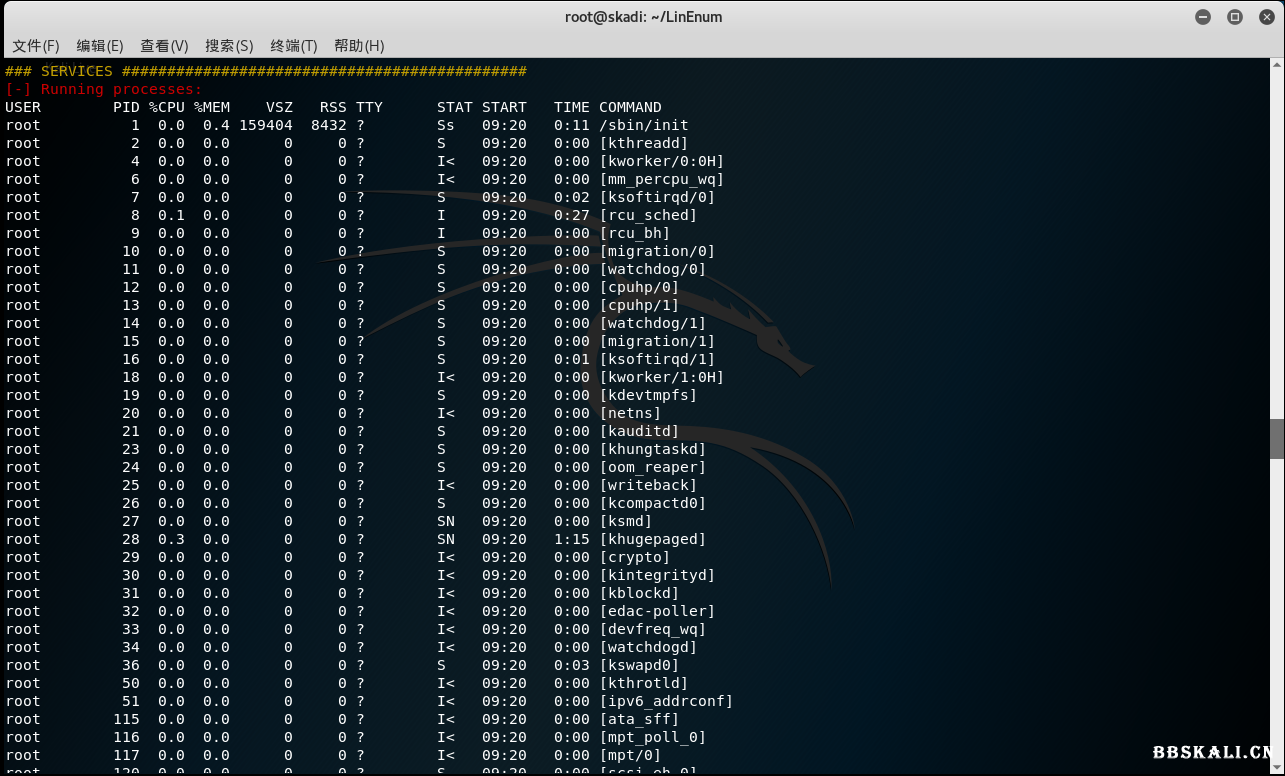Viewport: 1285px width, 776px height.
Task: Maximize the terminal window
Action: (x=1235, y=17)
